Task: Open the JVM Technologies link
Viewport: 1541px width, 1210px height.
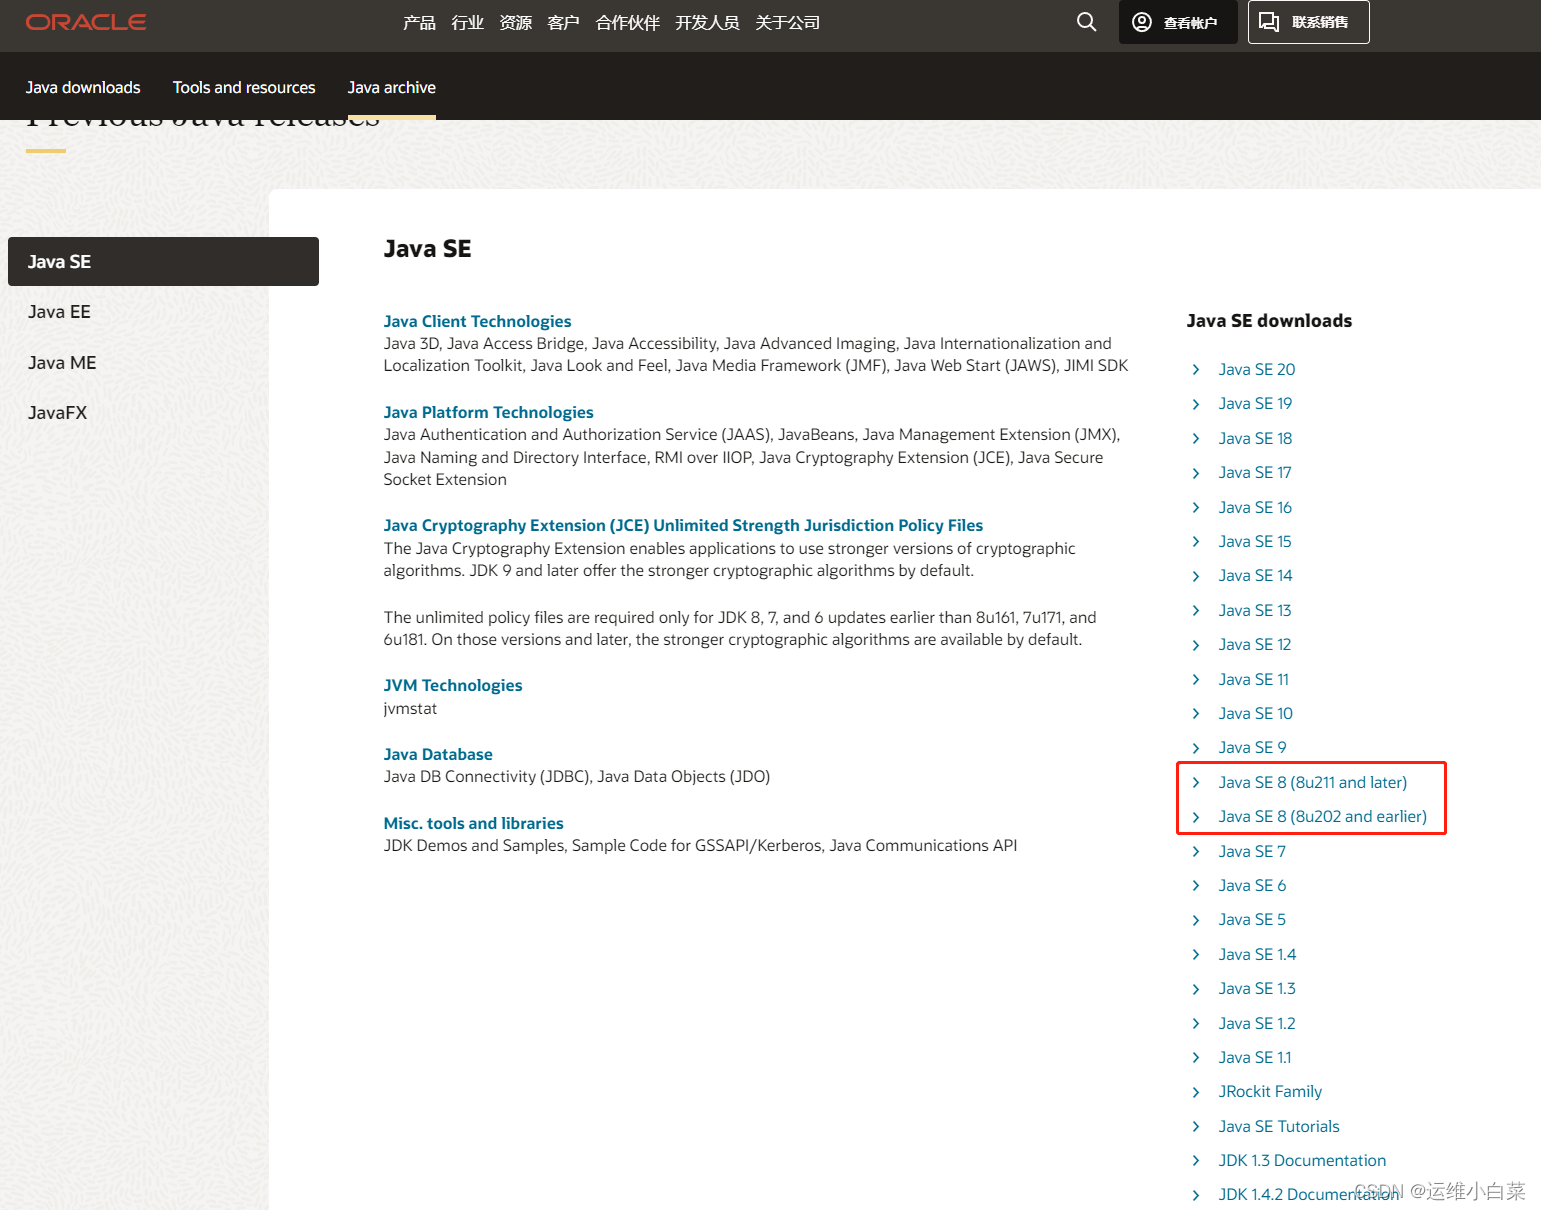Action: pyautogui.click(x=452, y=685)
